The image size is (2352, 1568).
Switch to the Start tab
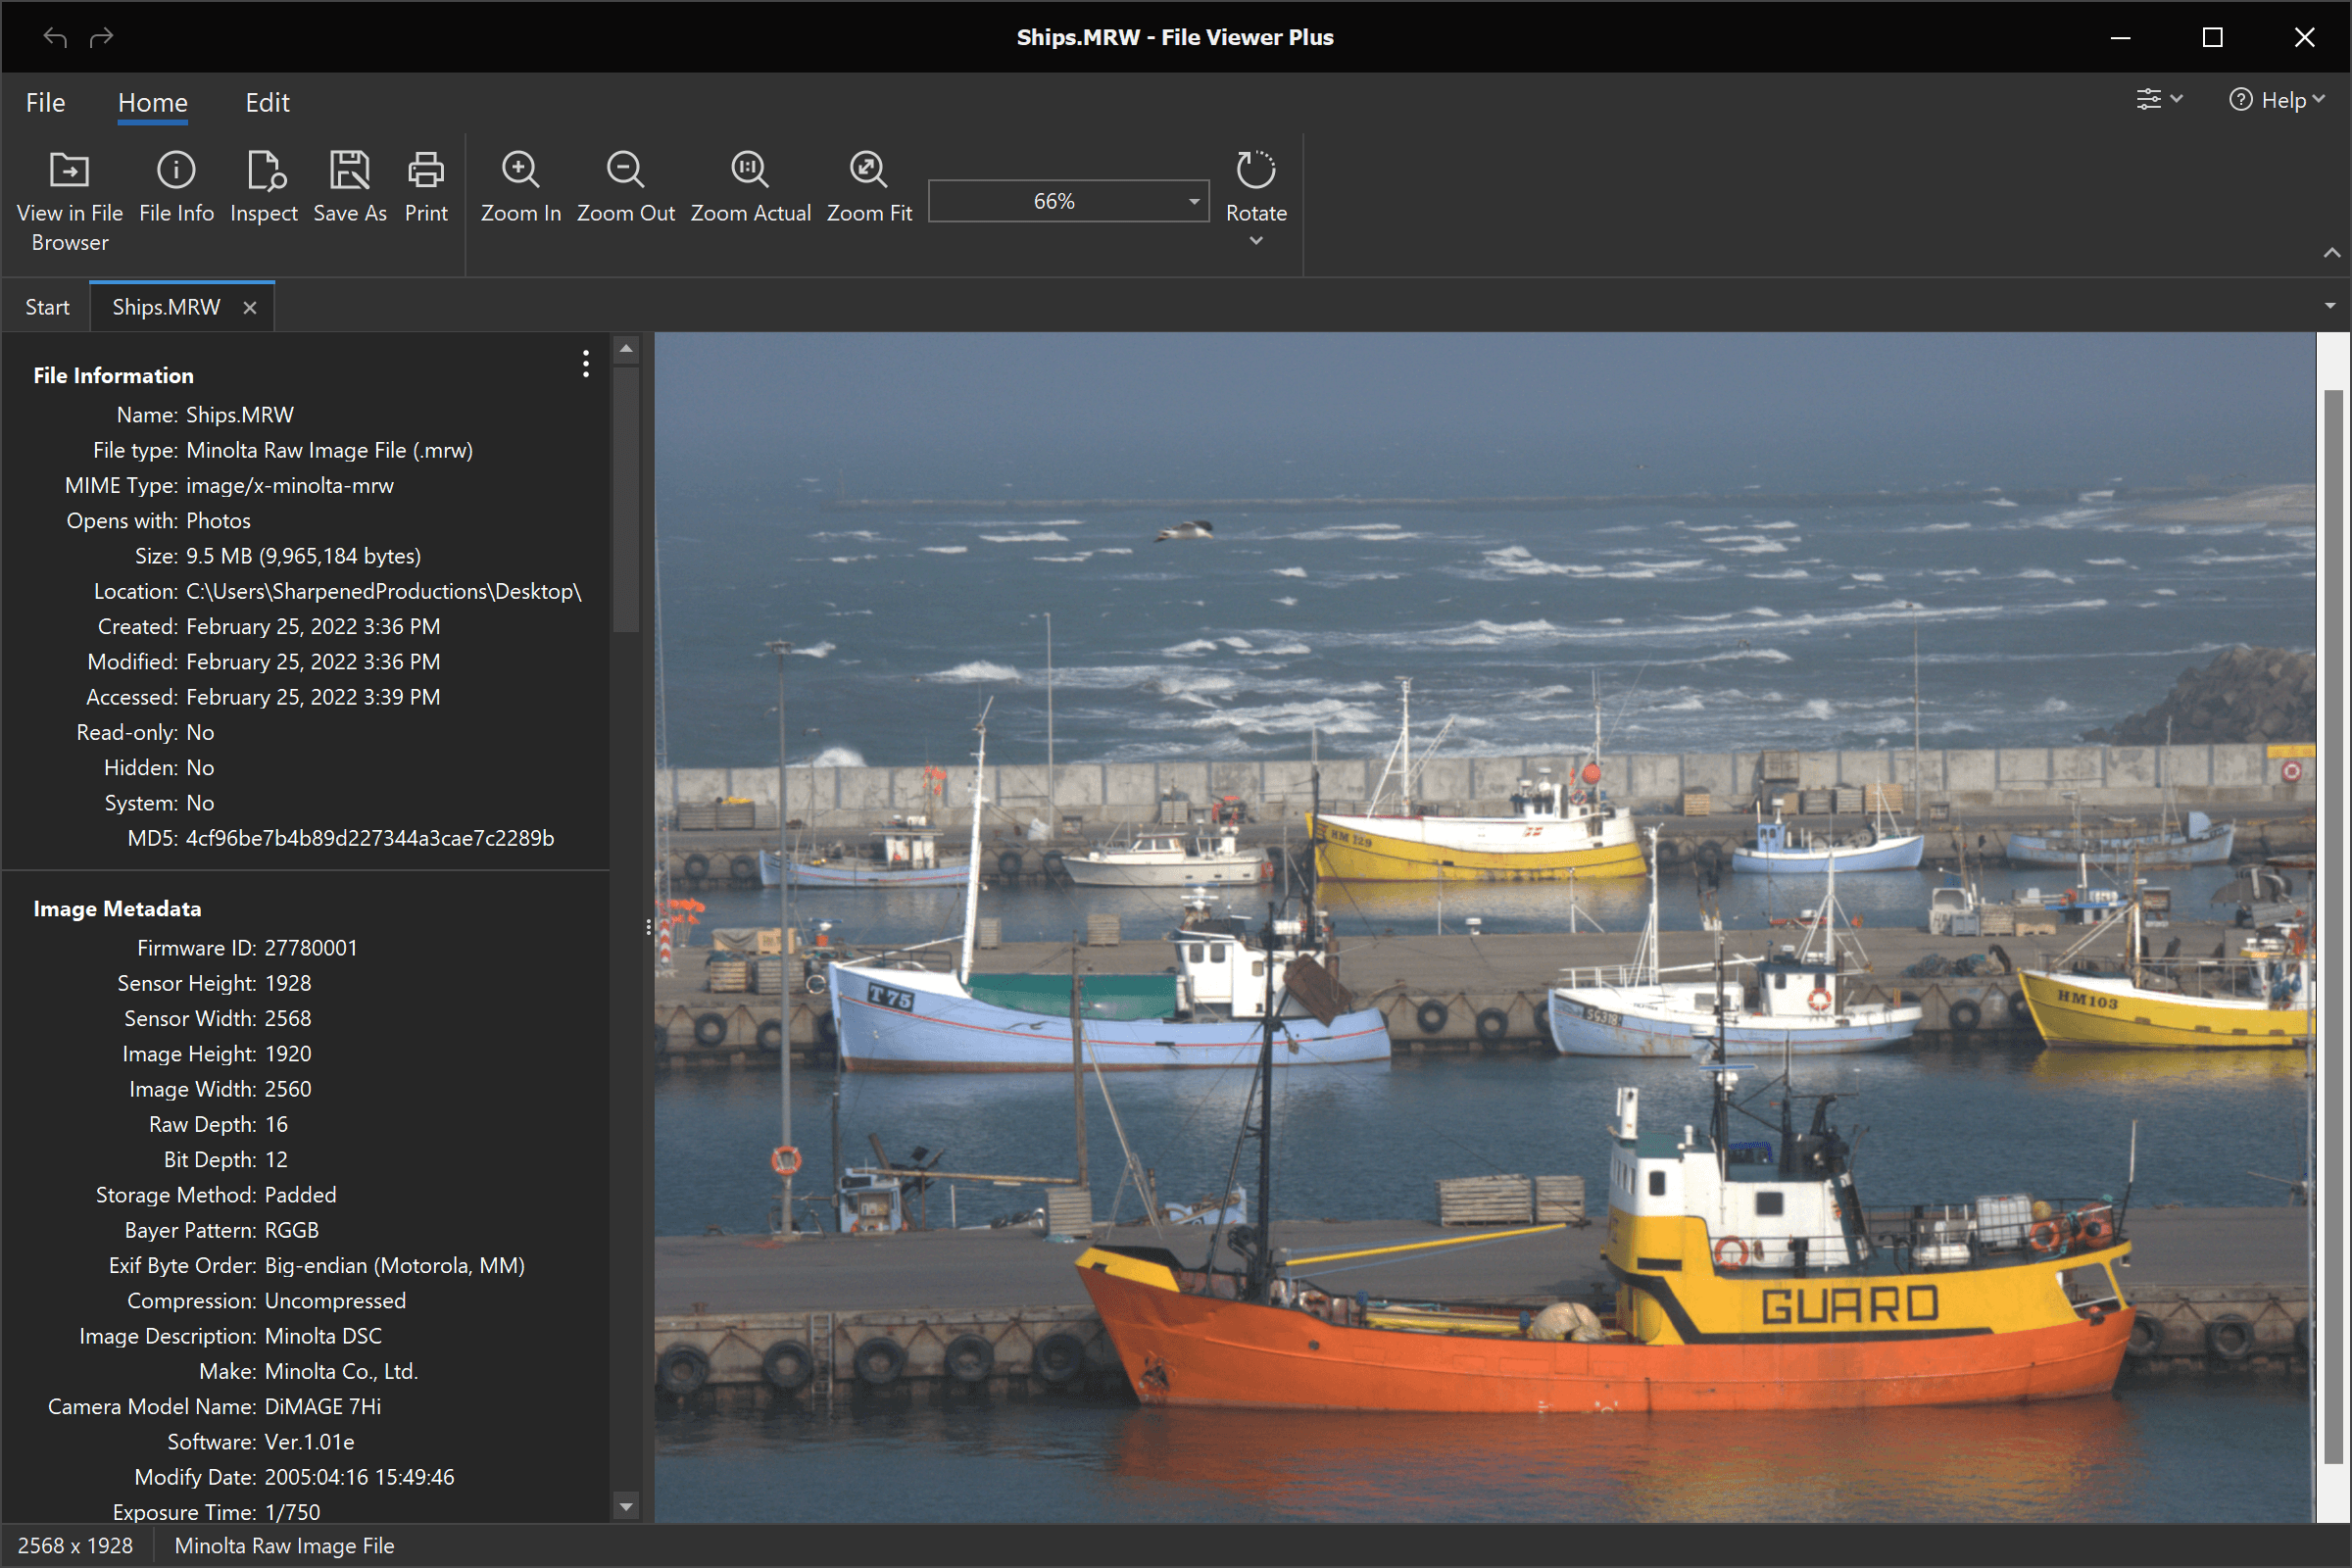click(x=47, y=306)
